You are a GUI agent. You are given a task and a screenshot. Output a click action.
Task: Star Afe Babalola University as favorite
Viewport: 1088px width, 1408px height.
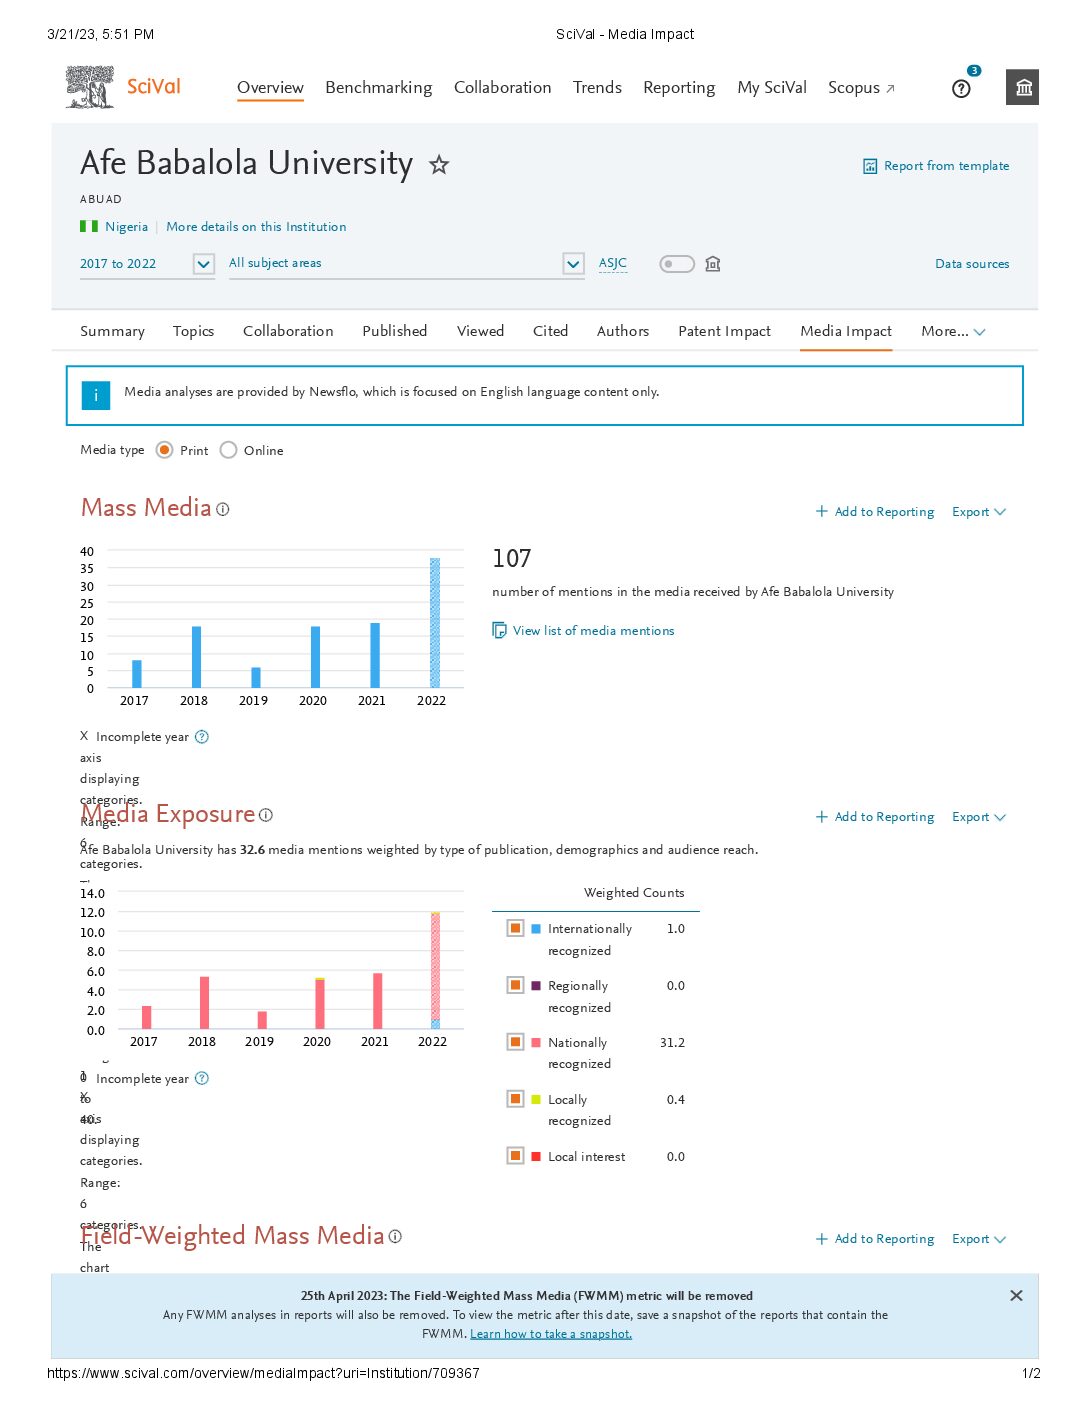(439, 165)
